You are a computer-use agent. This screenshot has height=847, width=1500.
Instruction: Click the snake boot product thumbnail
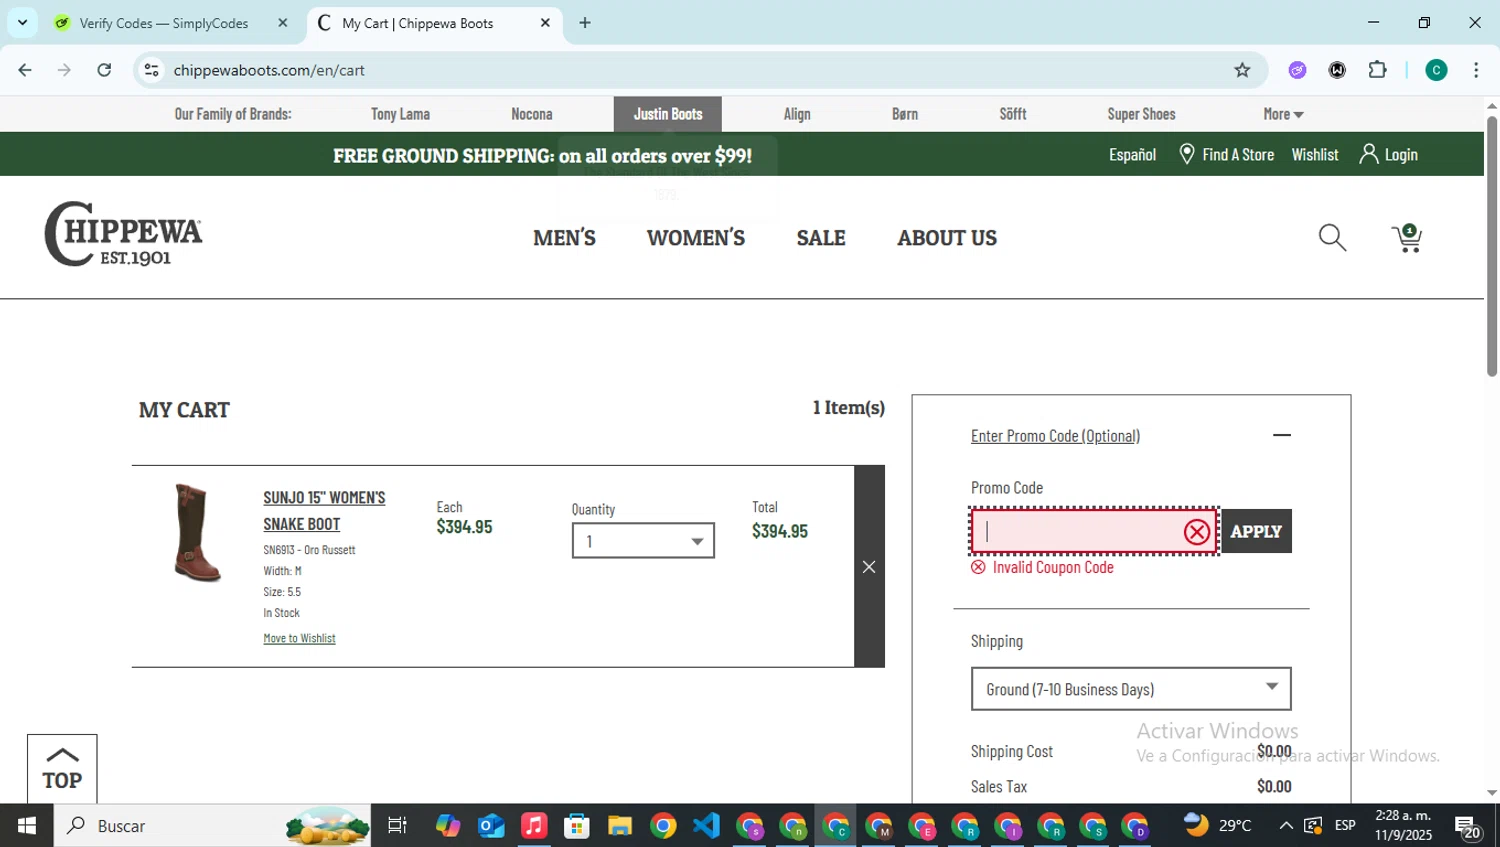pyautogui.click(x=197, y=532)
